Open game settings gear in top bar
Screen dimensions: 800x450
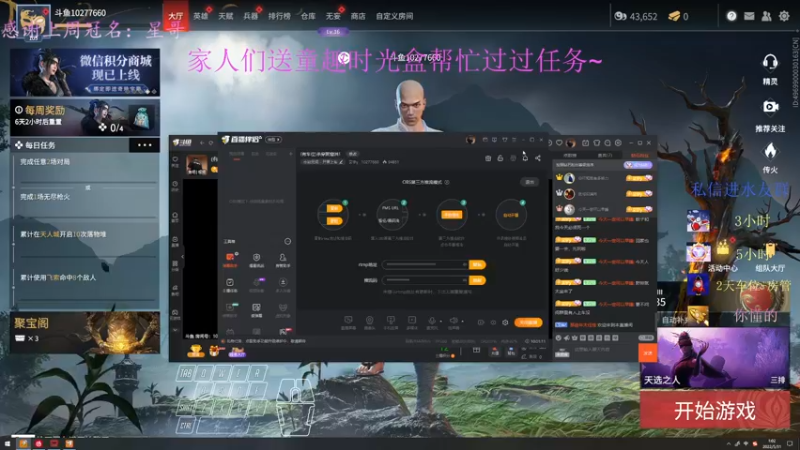(x=784, y=16)
